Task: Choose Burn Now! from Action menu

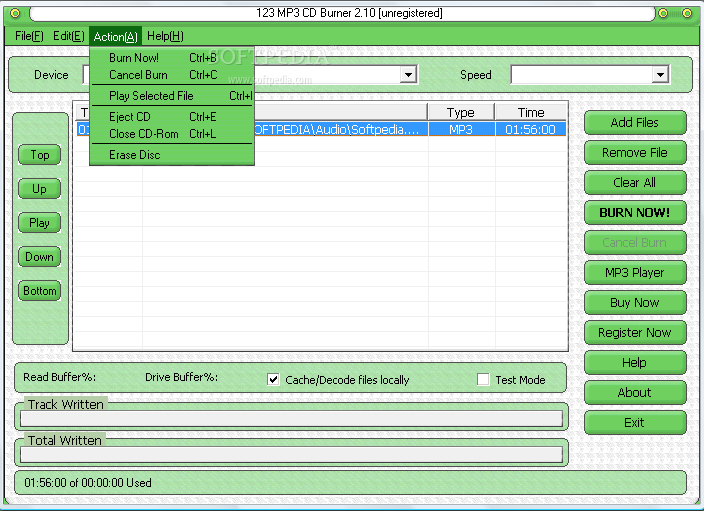Action: pyautogui.click(x=172, y=58)
